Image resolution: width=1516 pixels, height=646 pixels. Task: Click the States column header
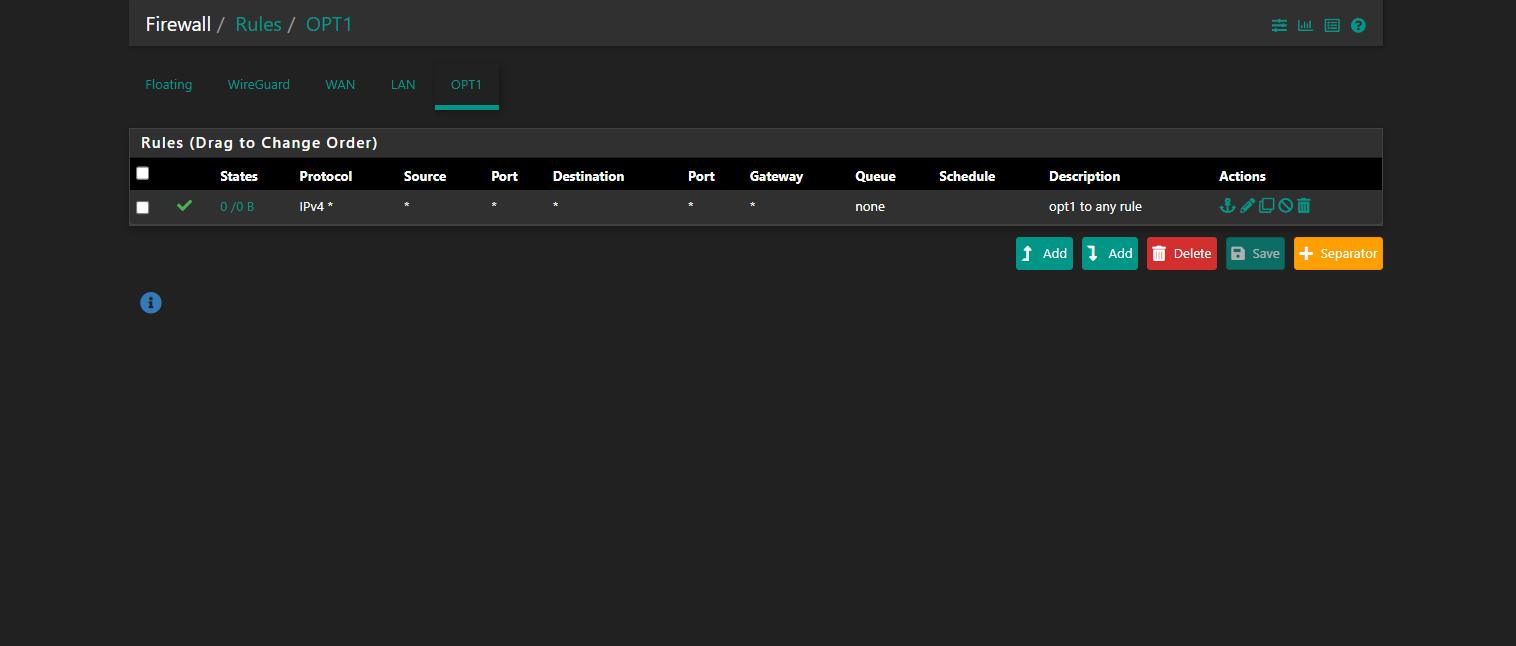tap(239, 176)
